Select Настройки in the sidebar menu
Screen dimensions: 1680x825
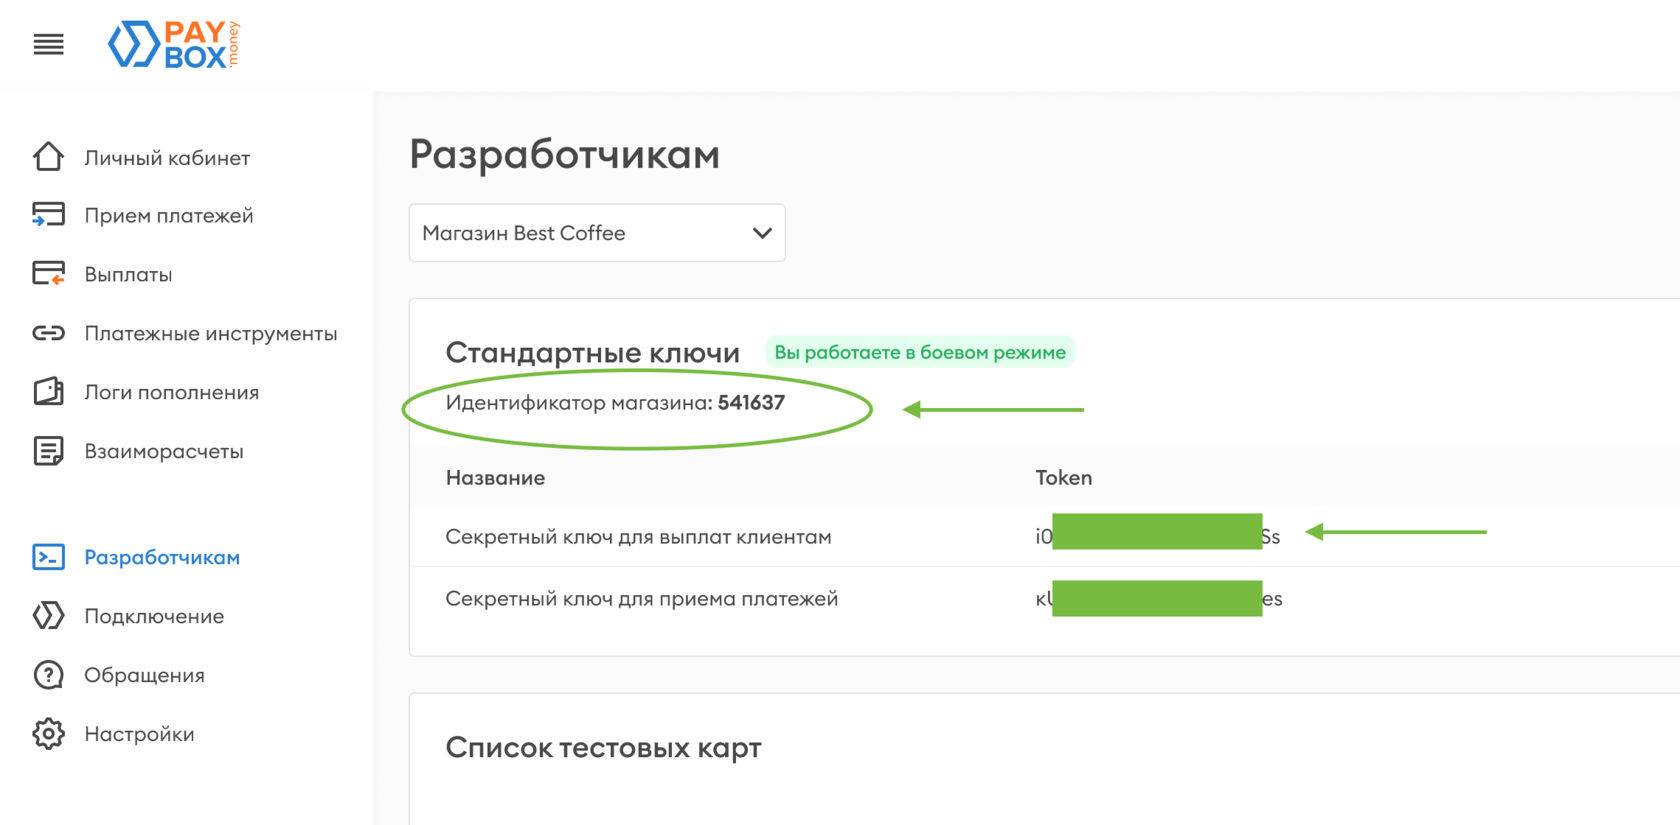(139, 734)
